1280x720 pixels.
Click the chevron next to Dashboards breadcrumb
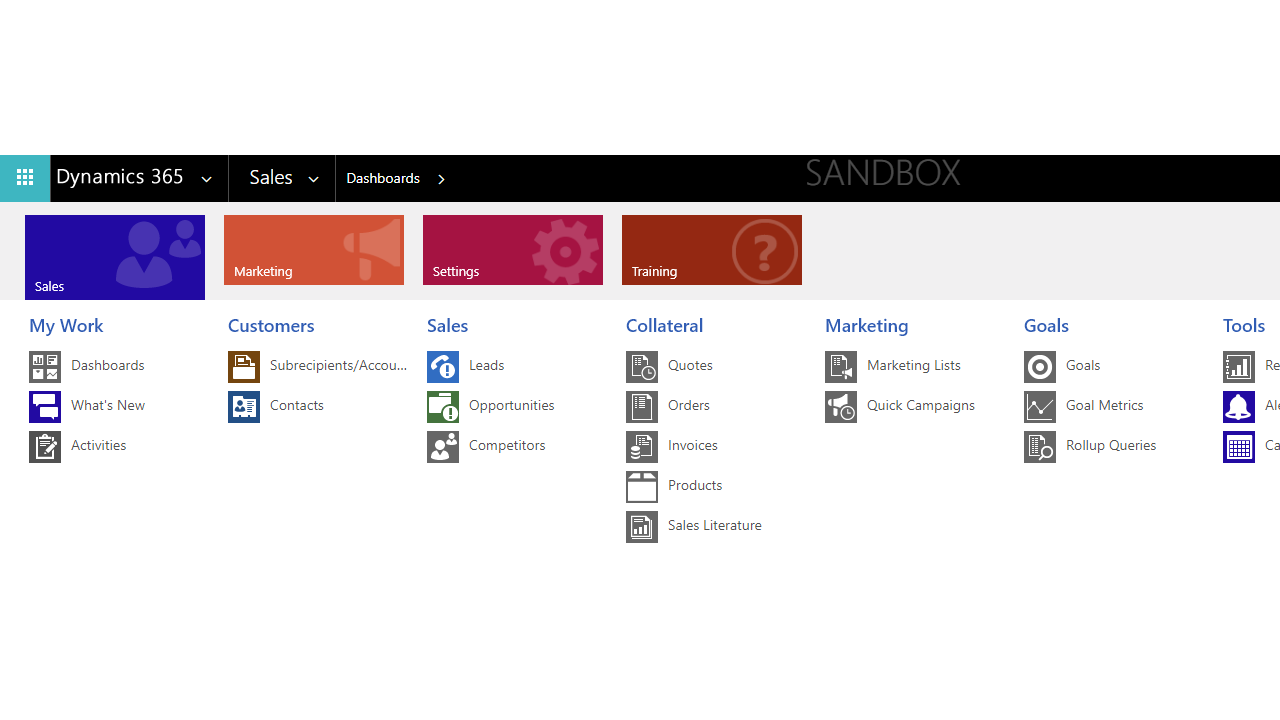pos(441,179)
